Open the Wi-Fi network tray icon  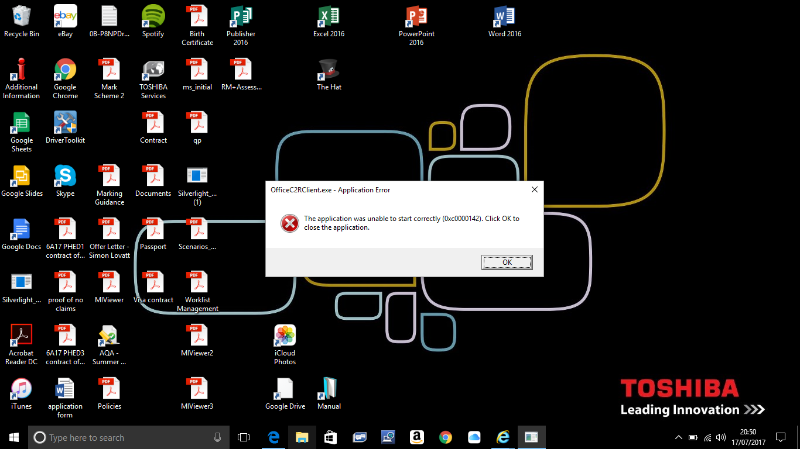tap(707, 437)
